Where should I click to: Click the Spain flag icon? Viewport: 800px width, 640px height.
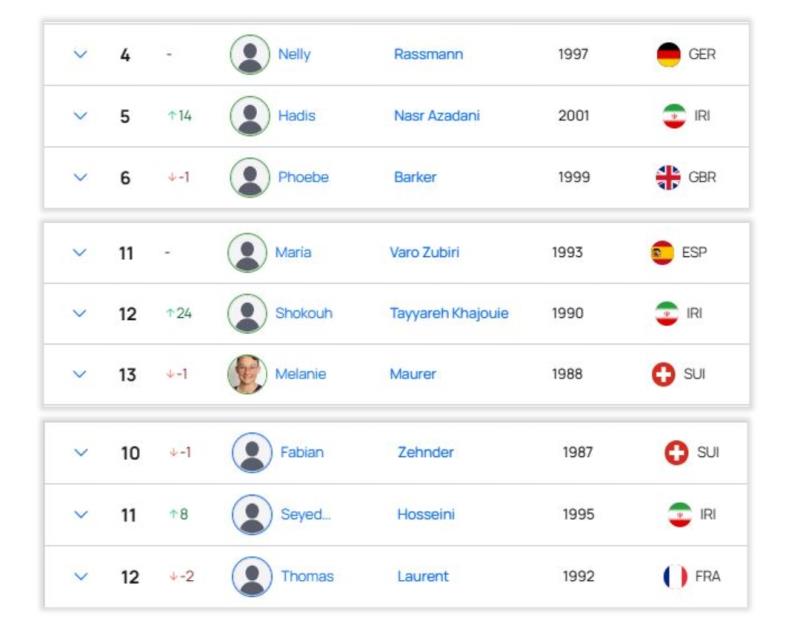pos(663,253)
